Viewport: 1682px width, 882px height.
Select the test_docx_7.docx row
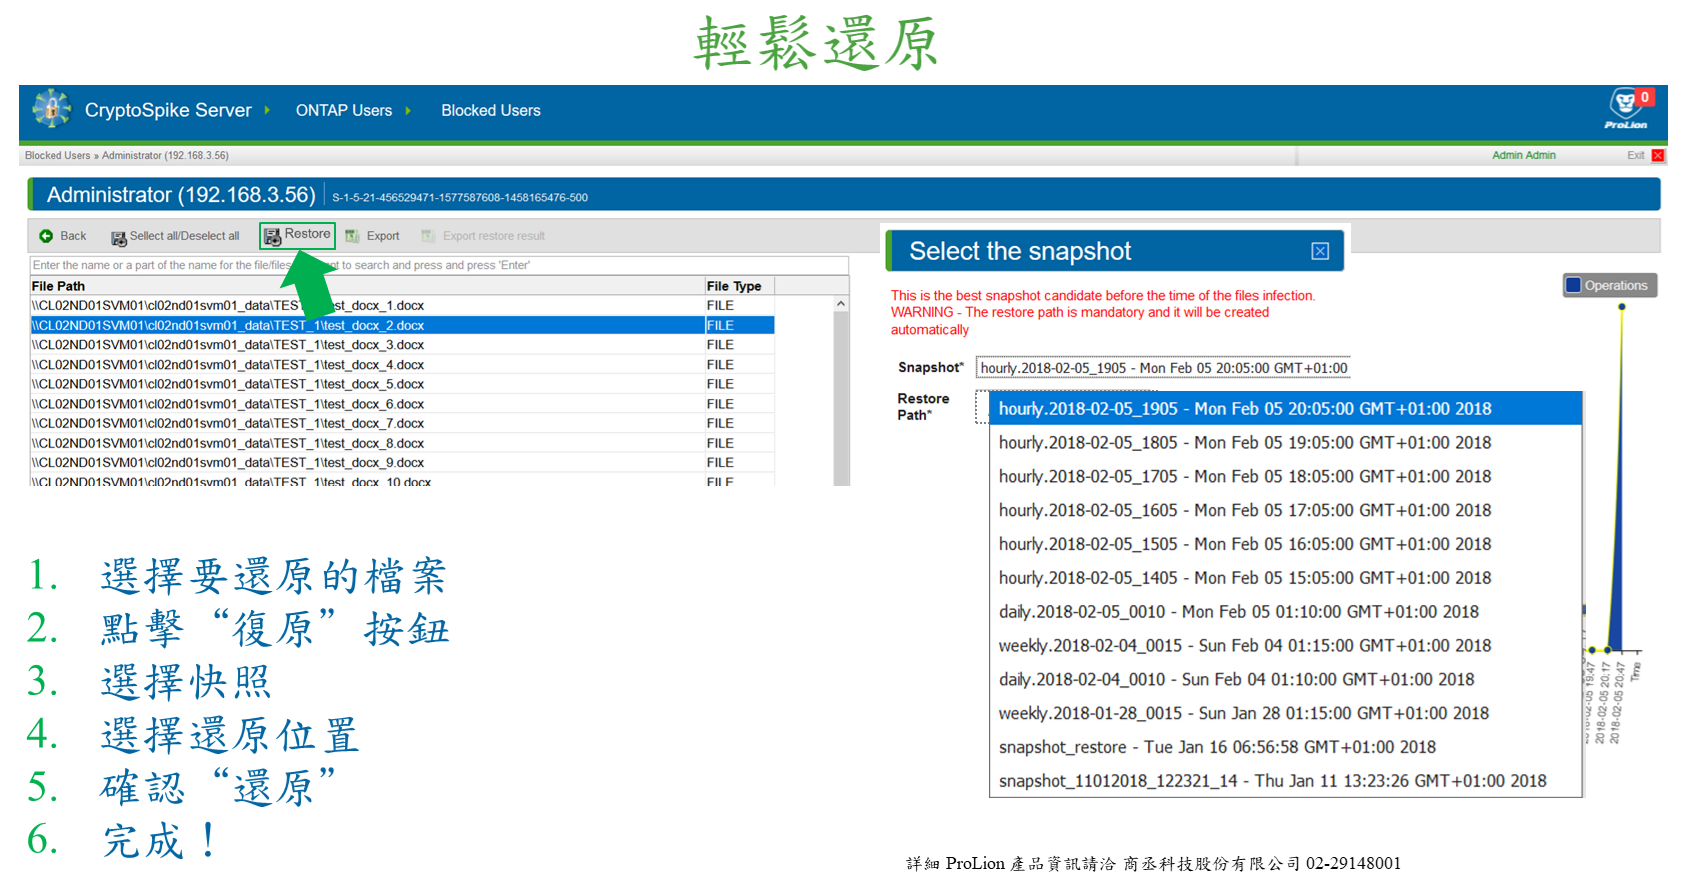pyautogui.click(x=402, y=423)
